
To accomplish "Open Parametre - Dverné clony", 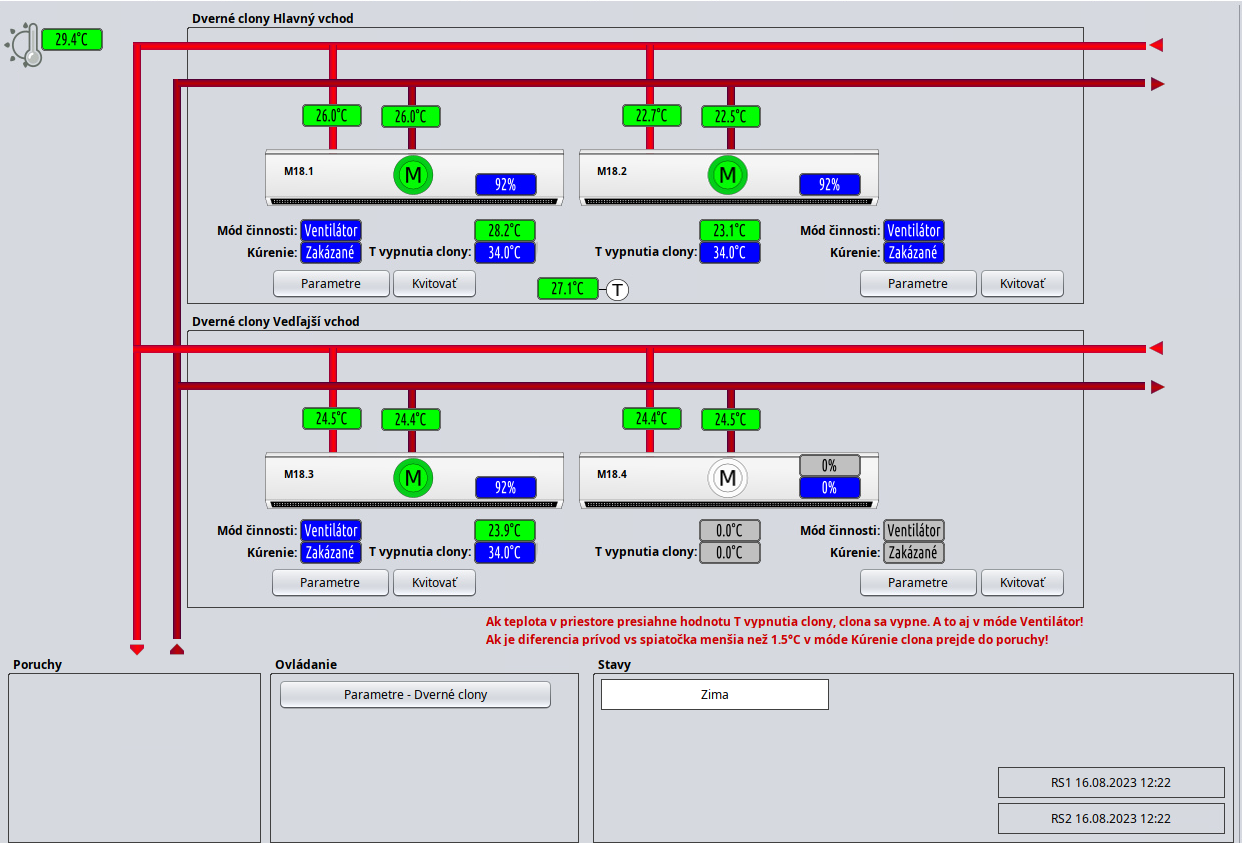I will tap(415, 694).
